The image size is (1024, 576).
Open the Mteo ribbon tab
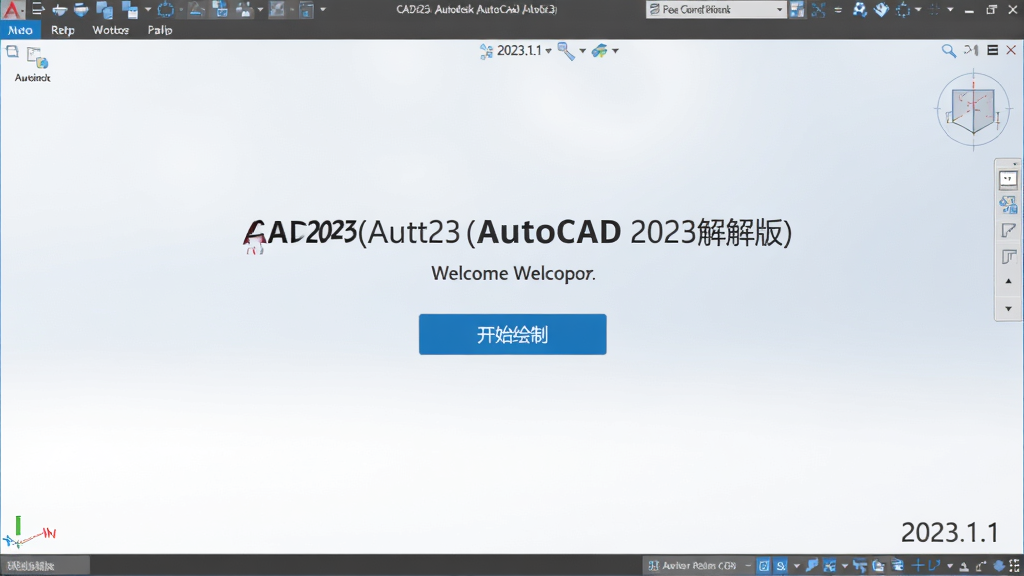tap(20, 30)
